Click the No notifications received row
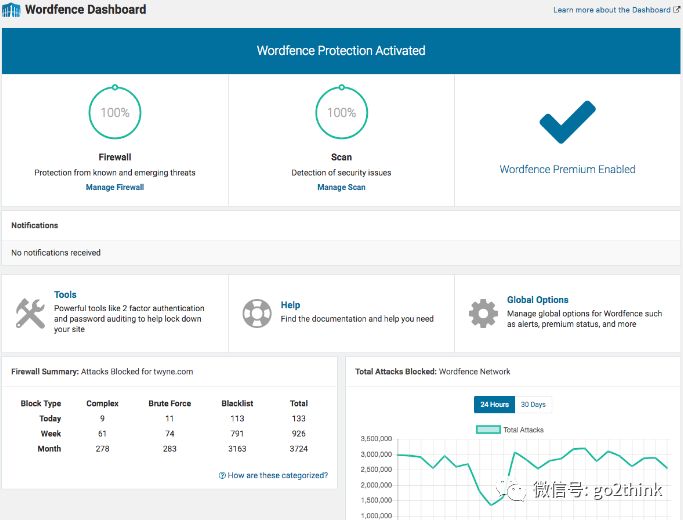 [x=341, y=253]
